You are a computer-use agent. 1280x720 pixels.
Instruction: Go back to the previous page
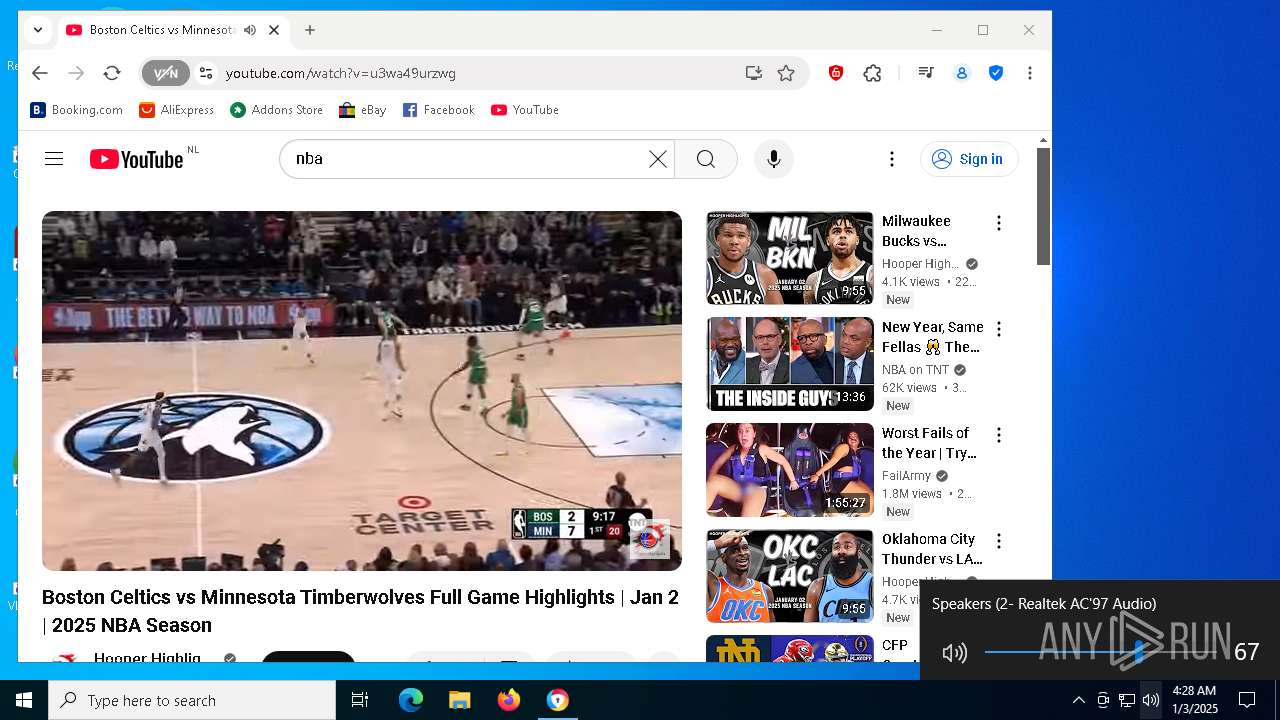[40, 73]
